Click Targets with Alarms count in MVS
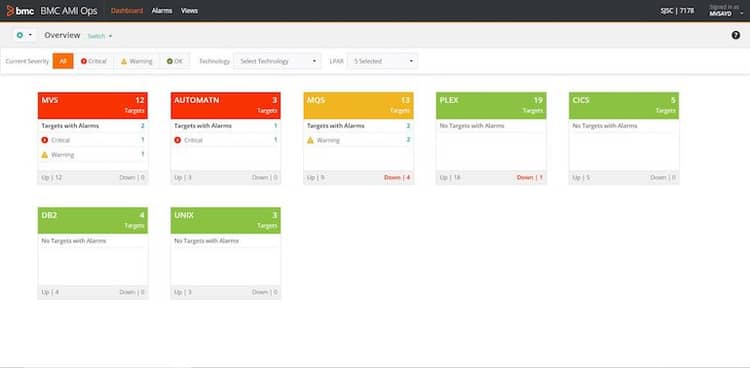The height and width of the screenshot is (368, 750). pos(143,125)
